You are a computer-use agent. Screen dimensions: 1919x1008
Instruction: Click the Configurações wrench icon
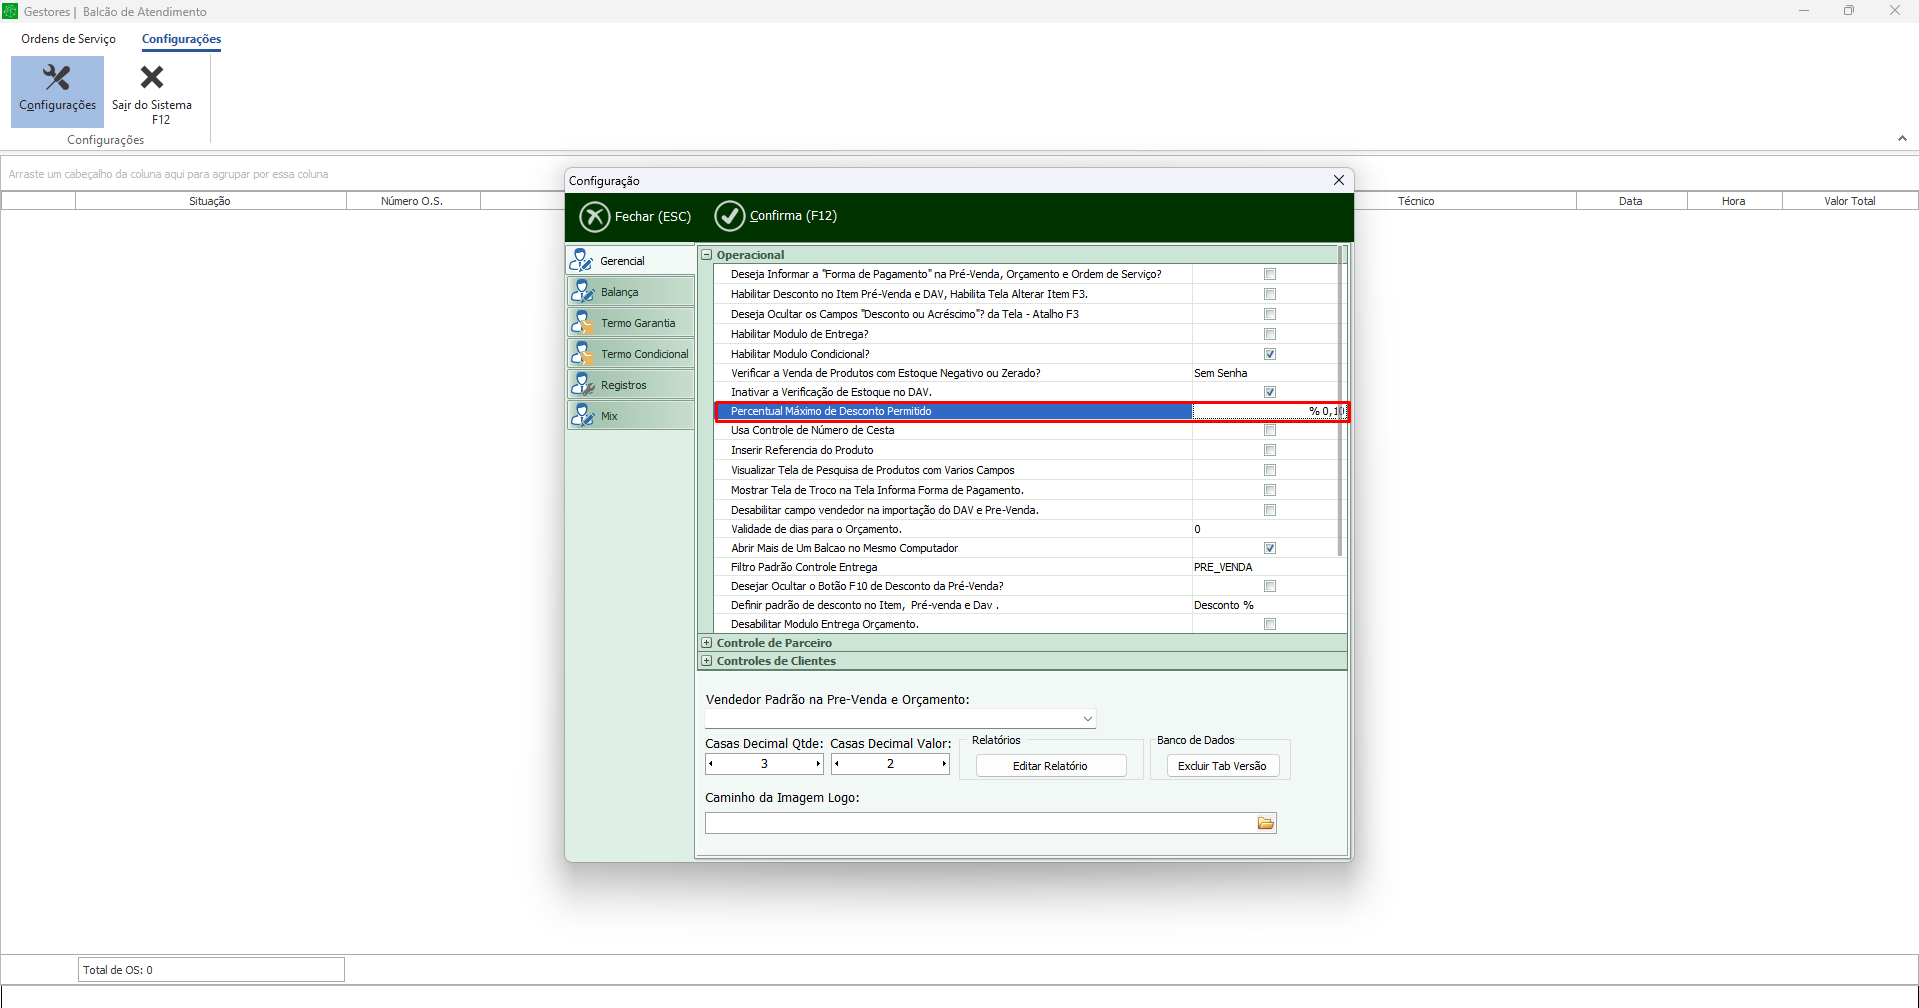coord(57,78)
